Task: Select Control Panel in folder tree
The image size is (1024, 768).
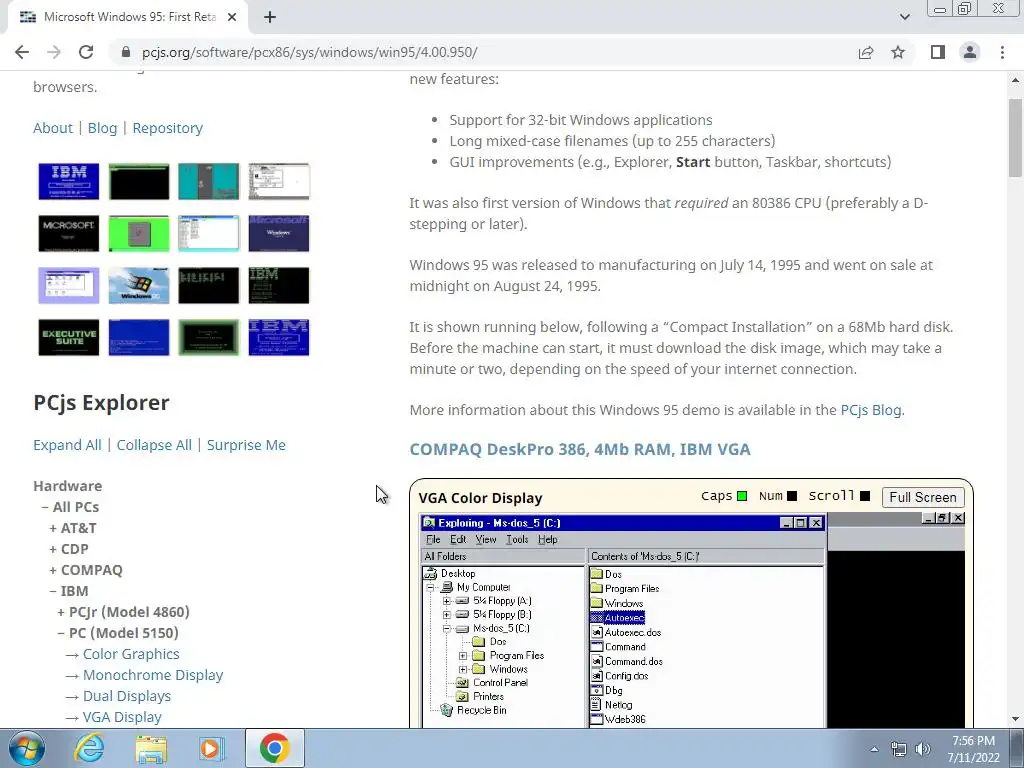Action: click(500, 682)
